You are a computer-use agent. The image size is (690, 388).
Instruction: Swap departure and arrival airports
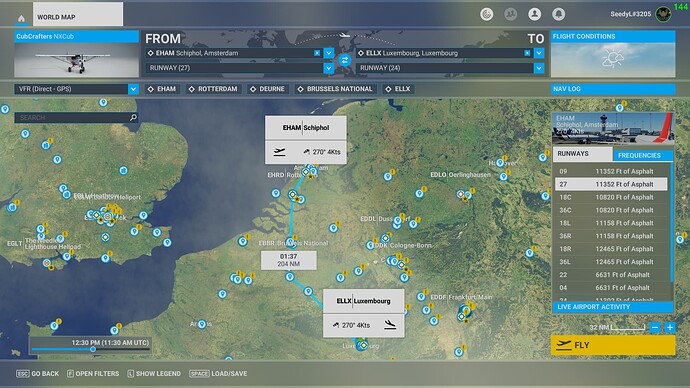coord(345,60)
